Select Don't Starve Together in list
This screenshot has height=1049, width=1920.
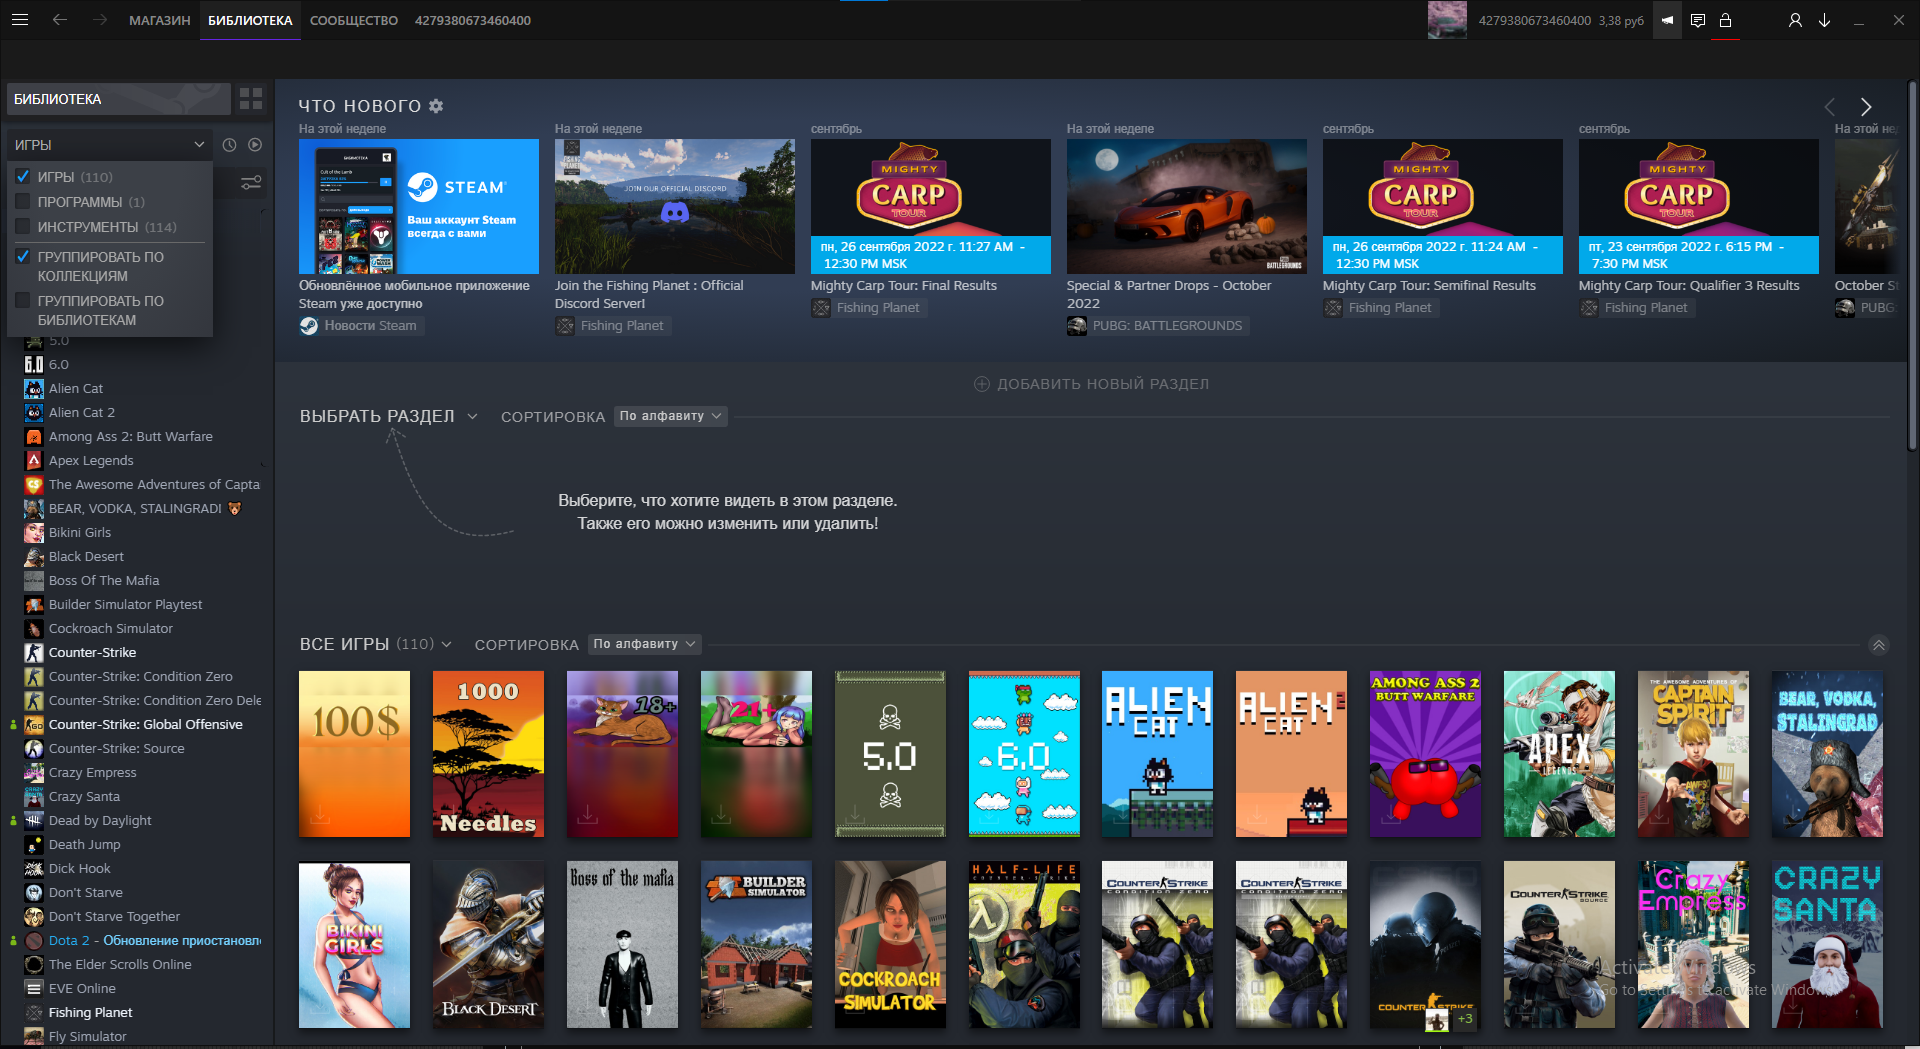click(114, 916)
